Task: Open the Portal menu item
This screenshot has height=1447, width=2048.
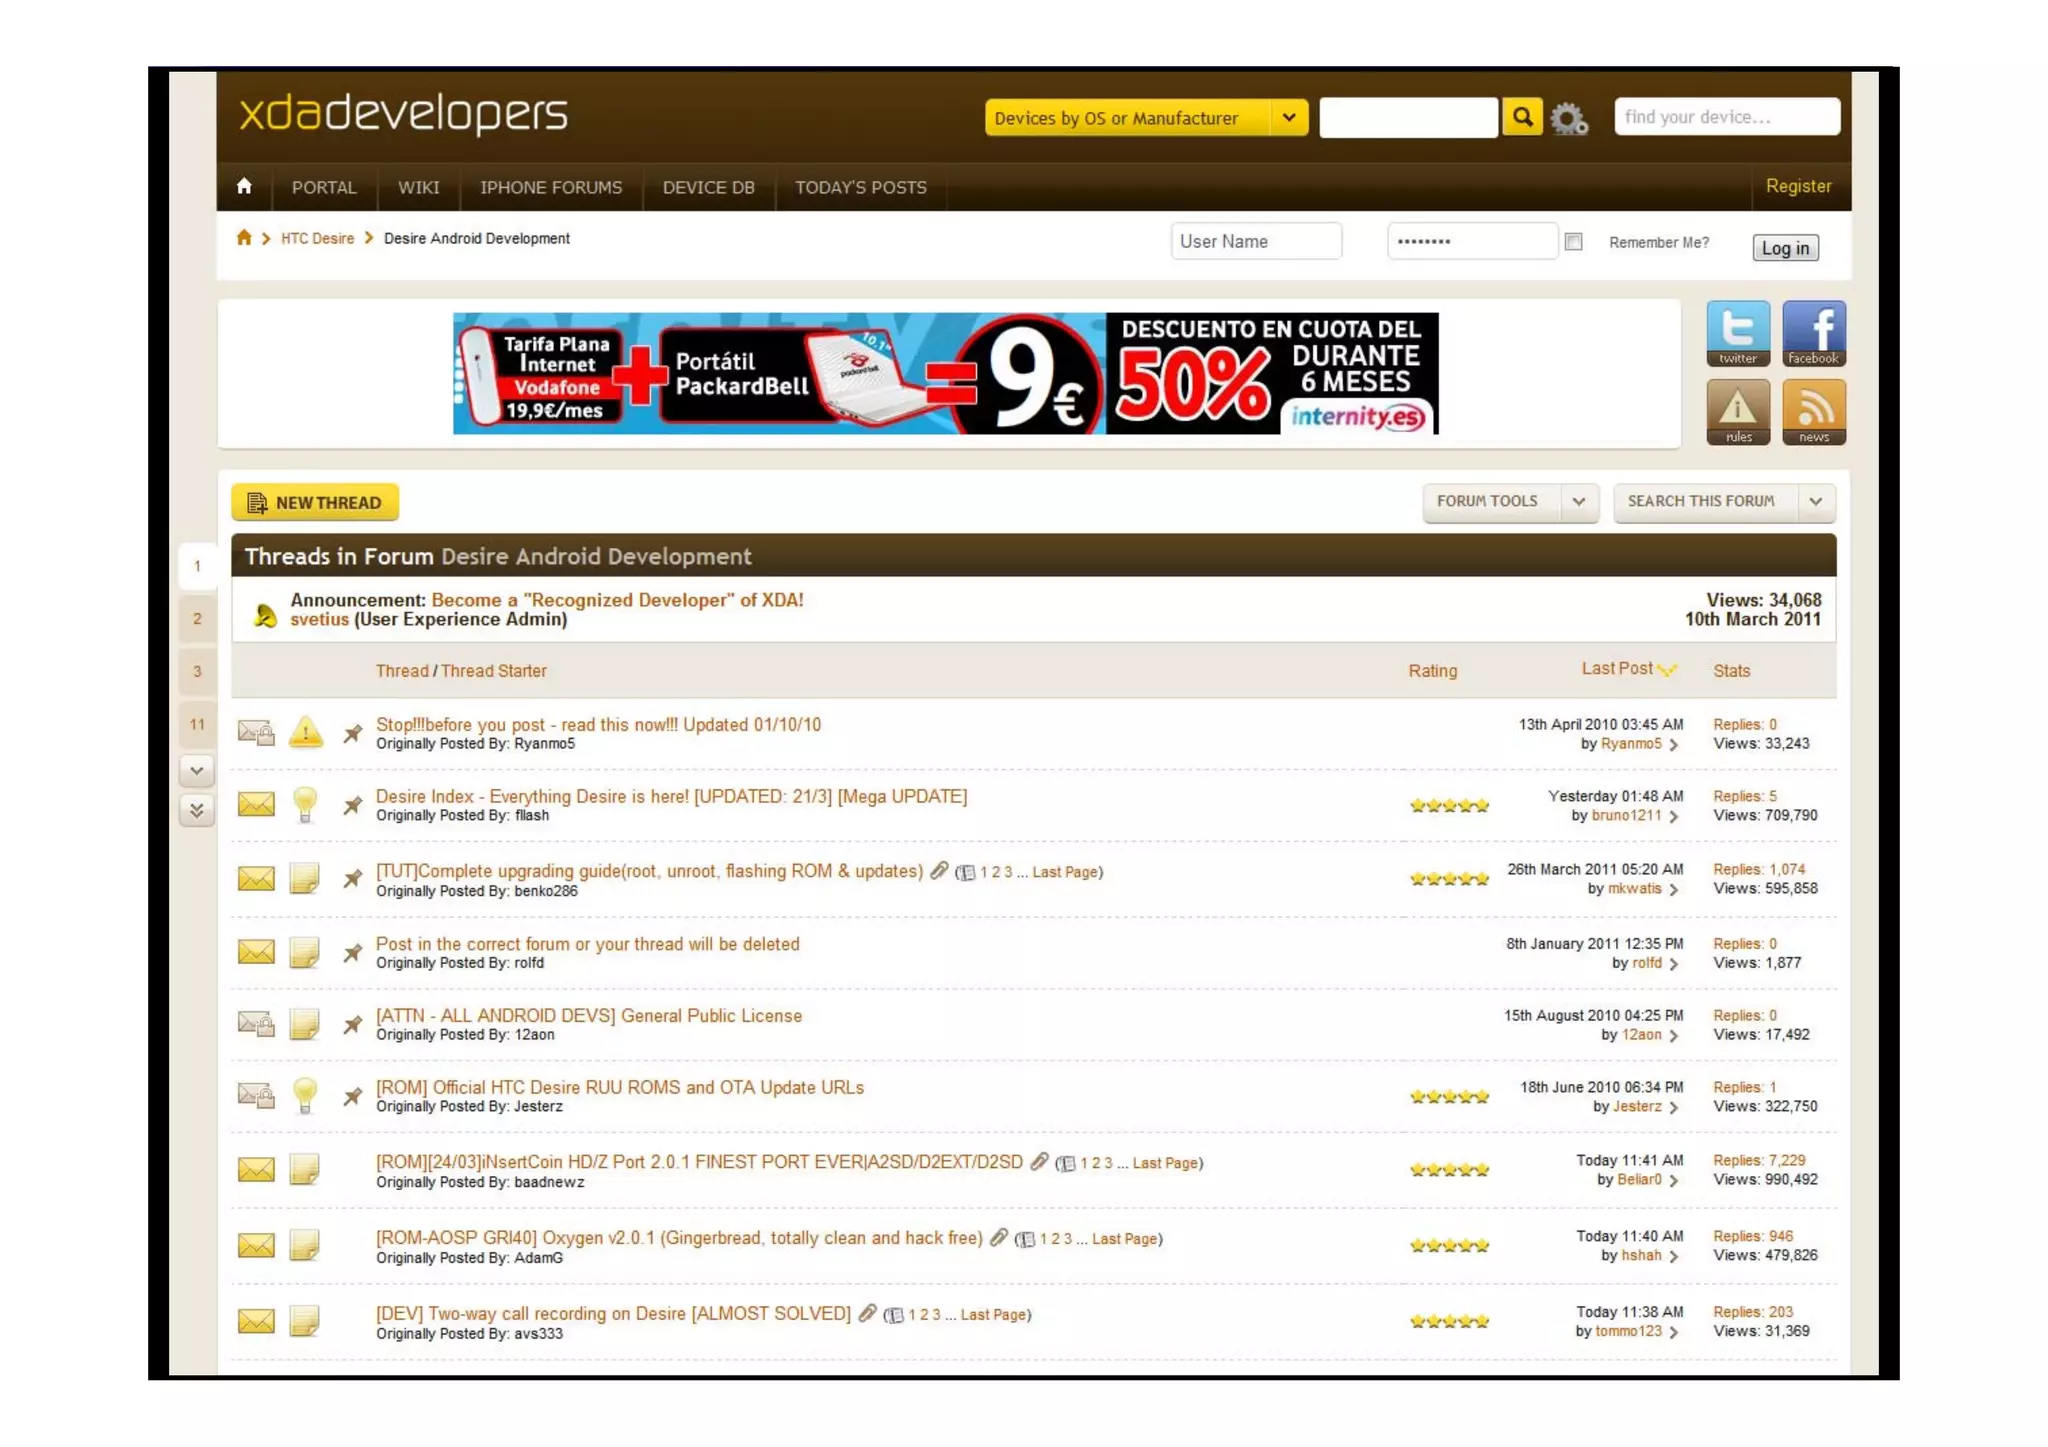Action: pos(324,187)
